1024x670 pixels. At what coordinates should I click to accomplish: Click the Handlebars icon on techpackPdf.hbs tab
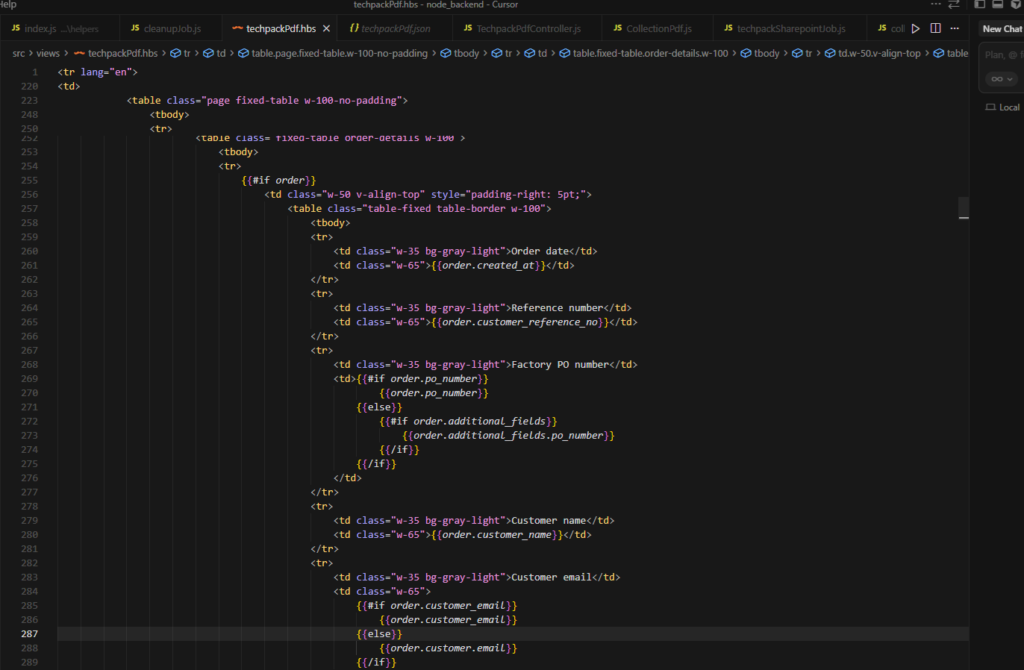coord(237,28)
